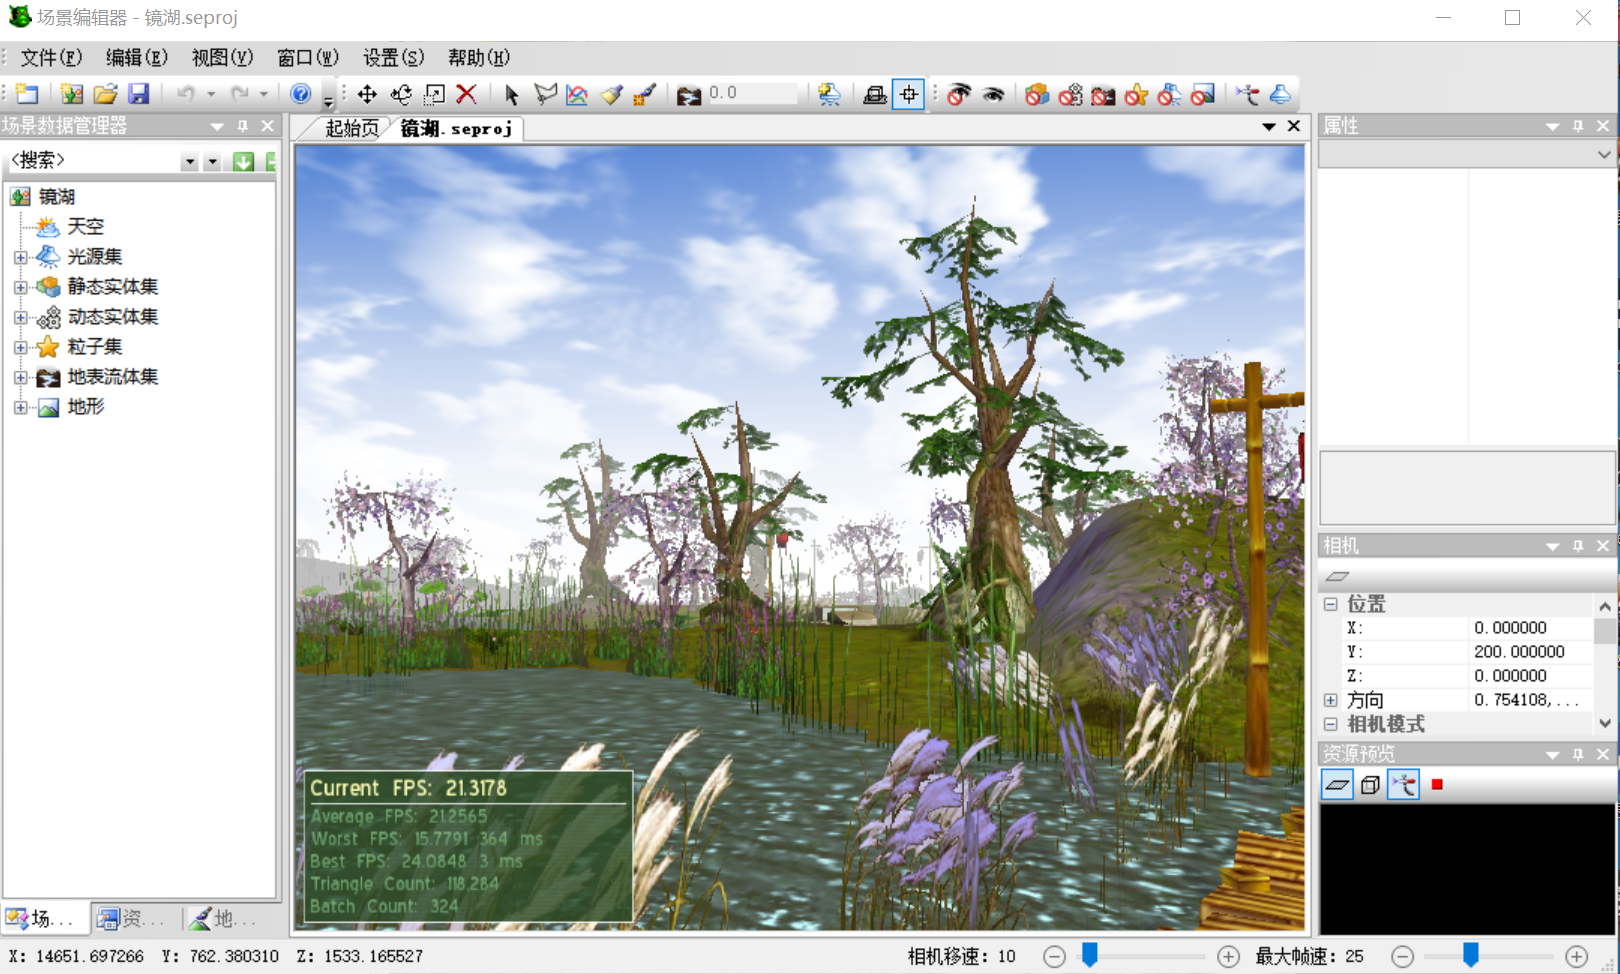Click the printer-like toolbar icon
This screenshot has width=1620, height=974.
874,94
